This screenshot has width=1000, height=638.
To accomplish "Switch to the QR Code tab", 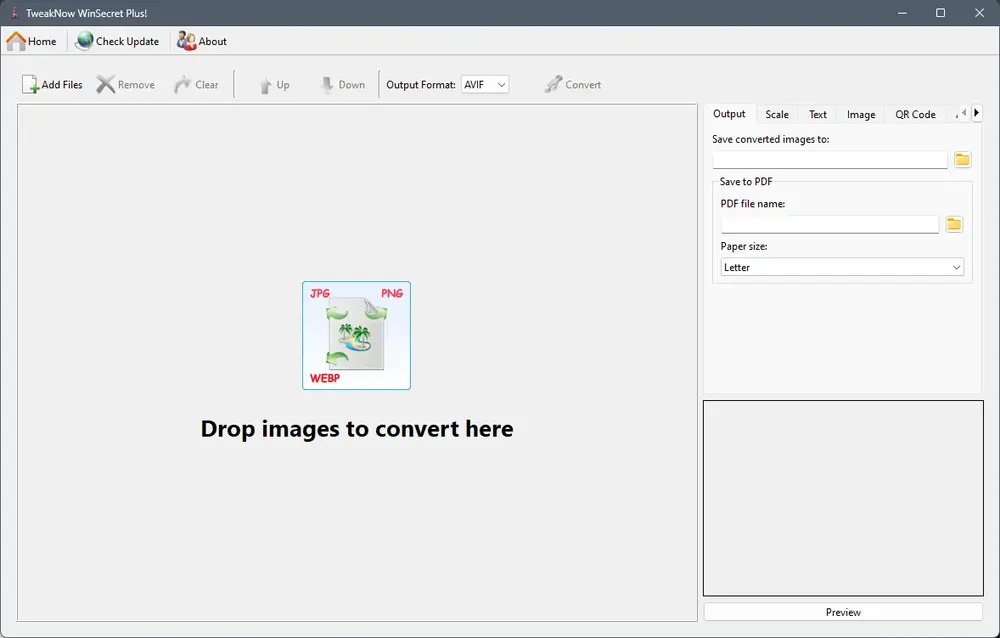I will (915, 114).
